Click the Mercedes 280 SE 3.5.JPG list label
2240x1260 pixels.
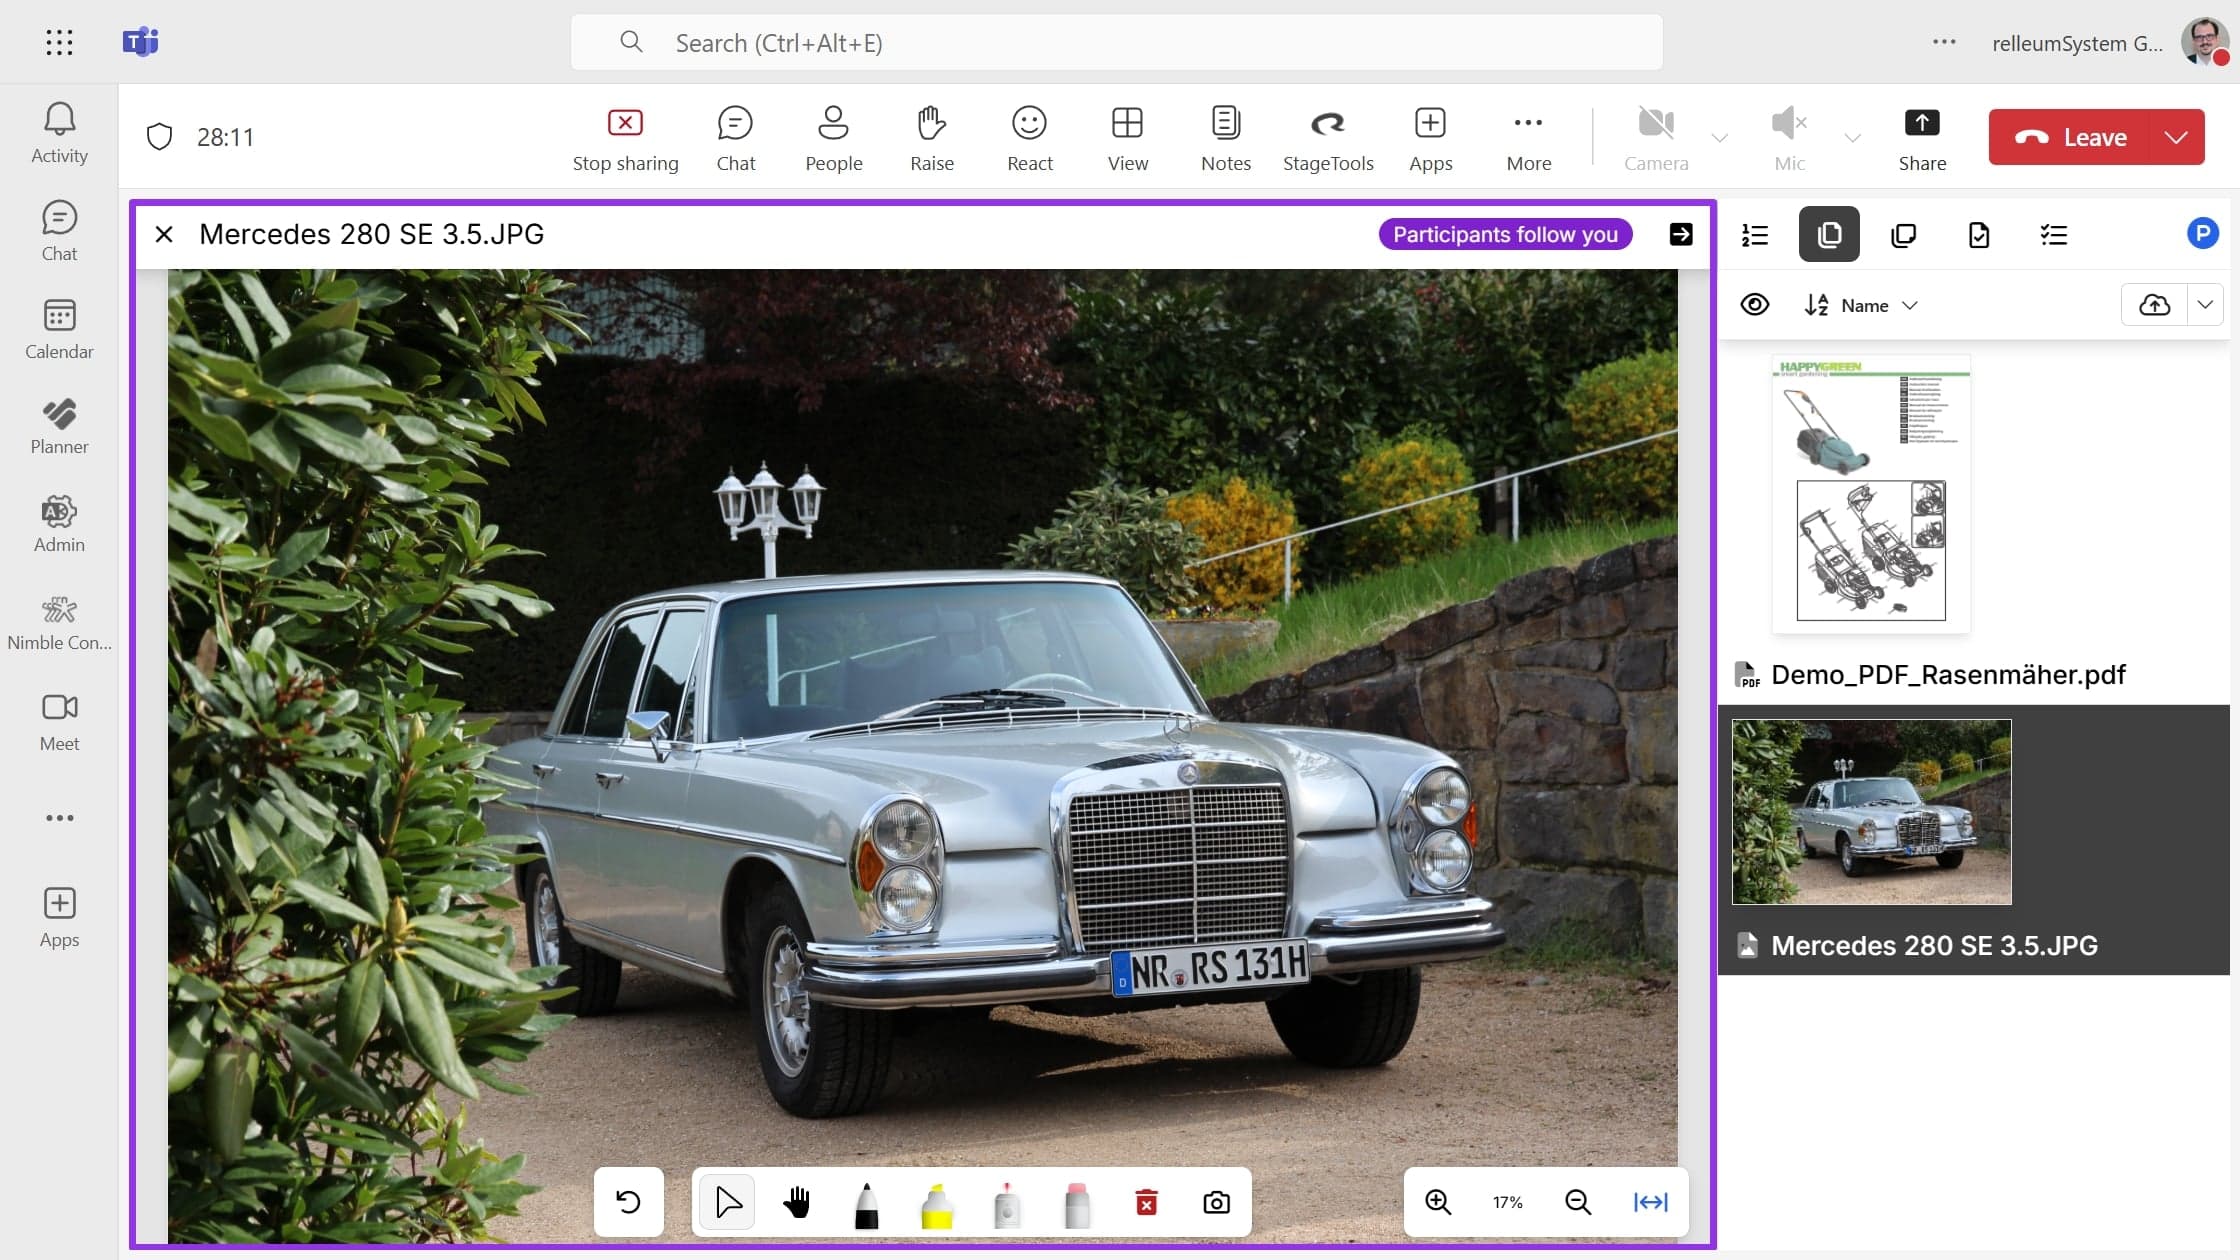tap(1934, 945)
